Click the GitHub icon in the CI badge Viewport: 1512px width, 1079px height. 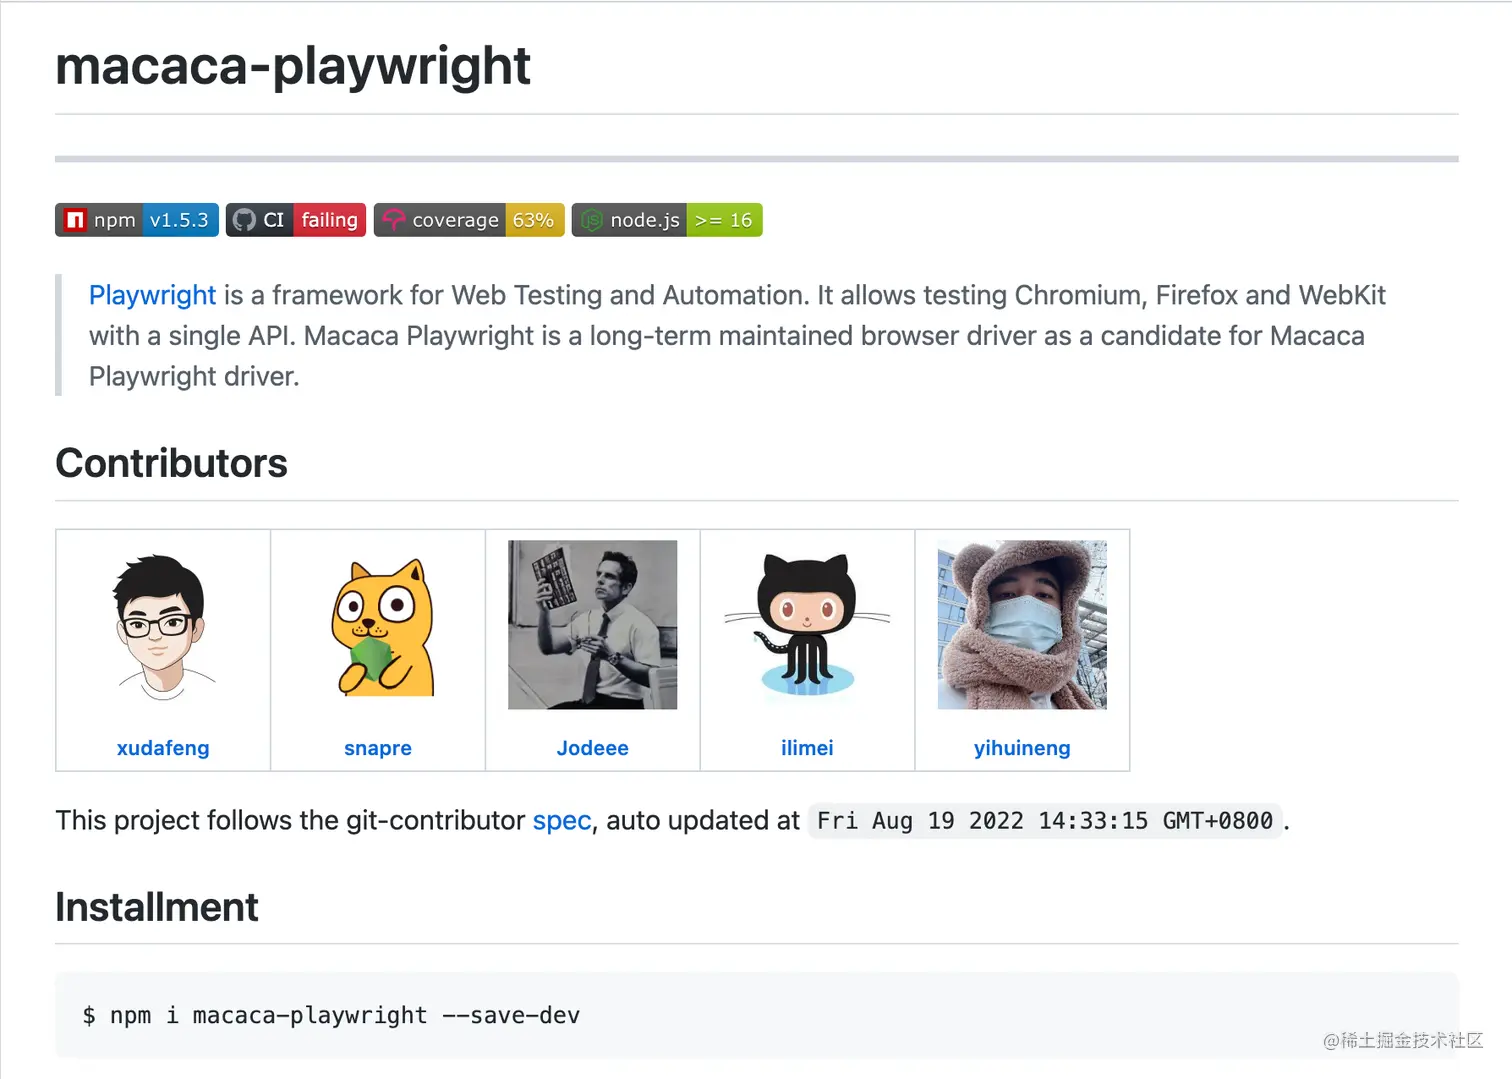(244, 220)
